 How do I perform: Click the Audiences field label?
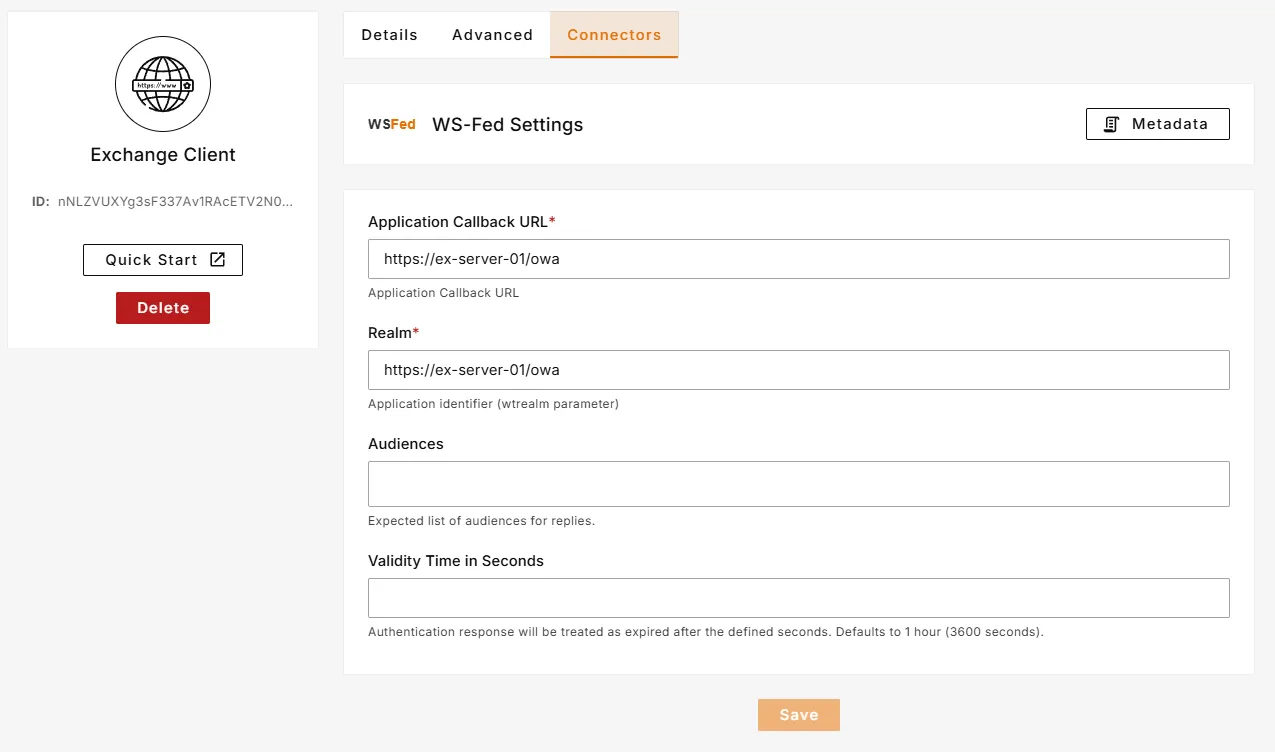(406, 444)
